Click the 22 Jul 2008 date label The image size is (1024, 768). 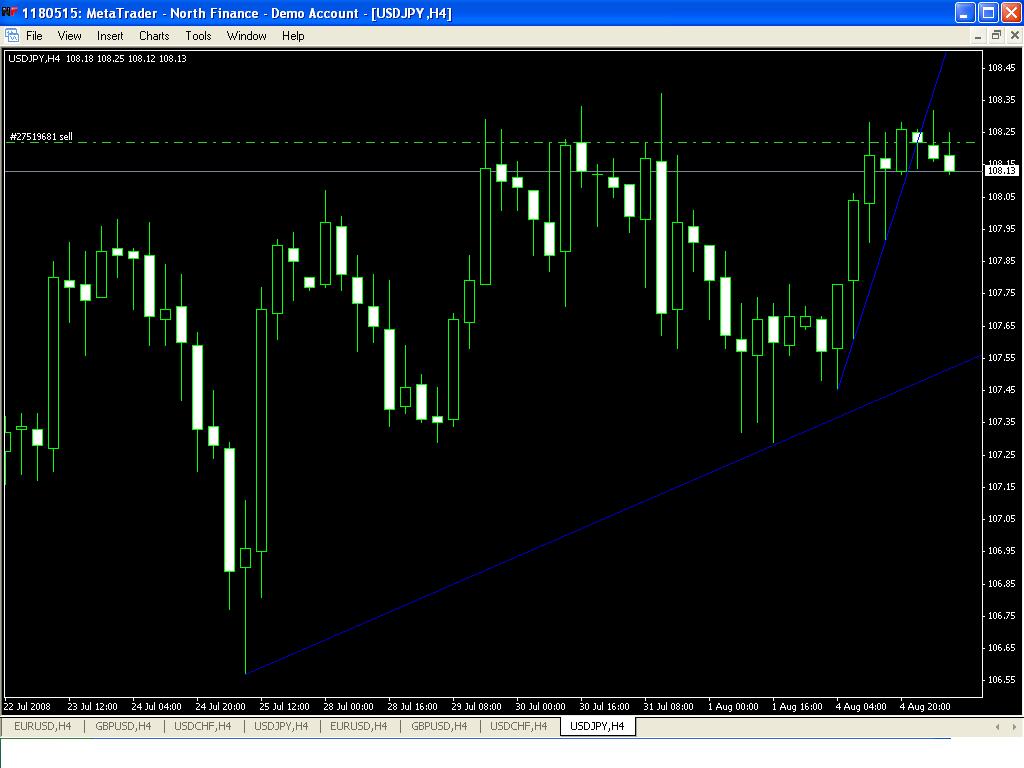27,706
